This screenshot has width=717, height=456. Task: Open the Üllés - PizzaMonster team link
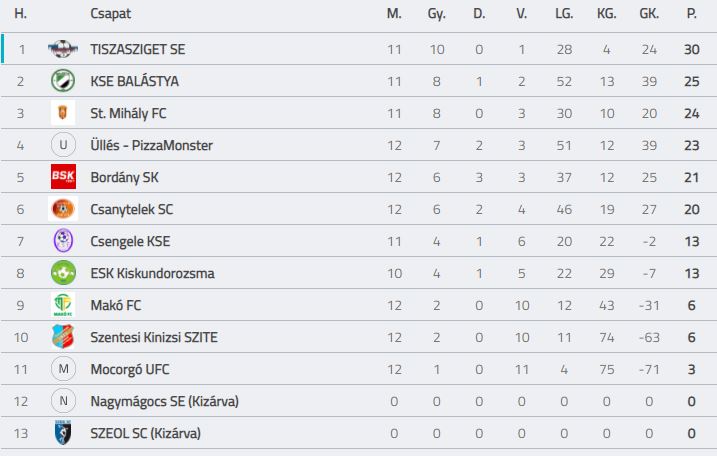coord(151,145)
